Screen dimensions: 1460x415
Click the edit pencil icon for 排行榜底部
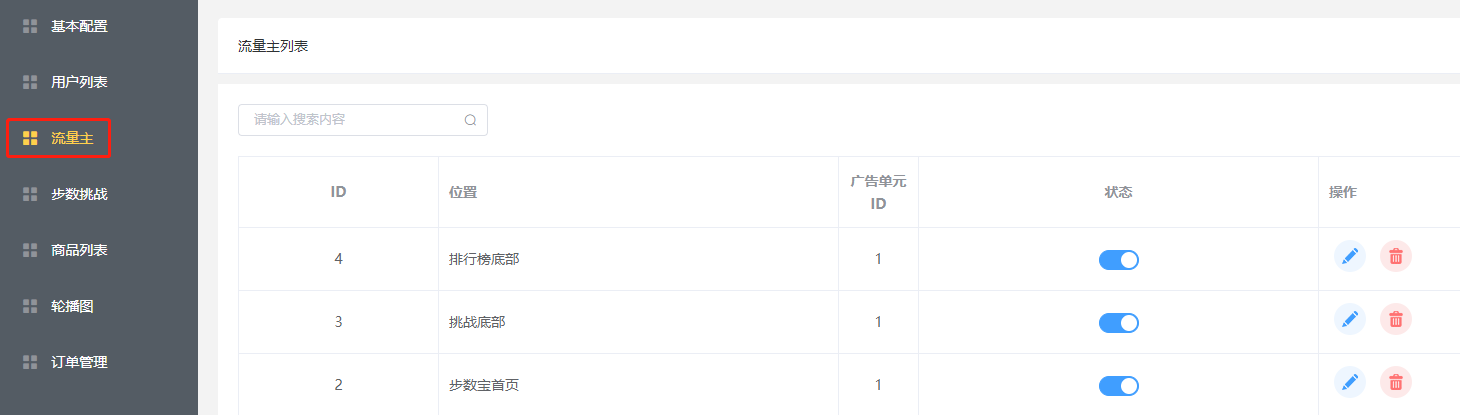tap(1350, 257)
